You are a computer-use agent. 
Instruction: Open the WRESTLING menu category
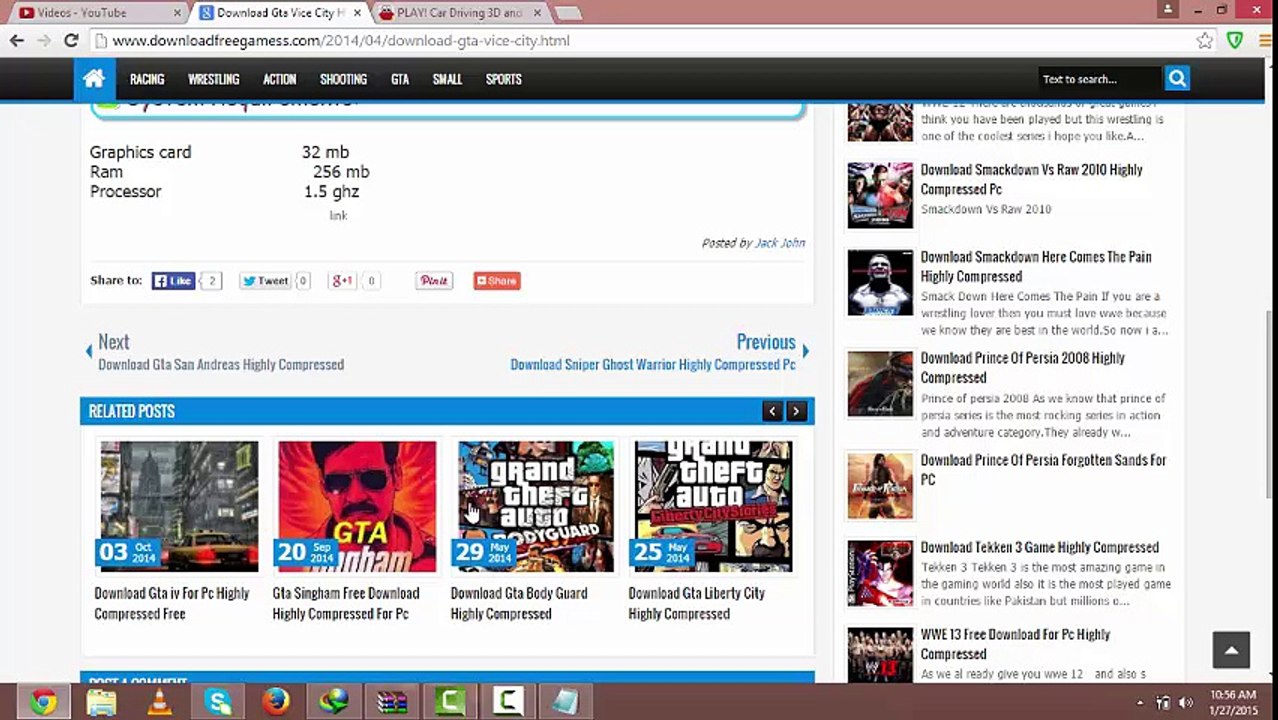(214, 79)
